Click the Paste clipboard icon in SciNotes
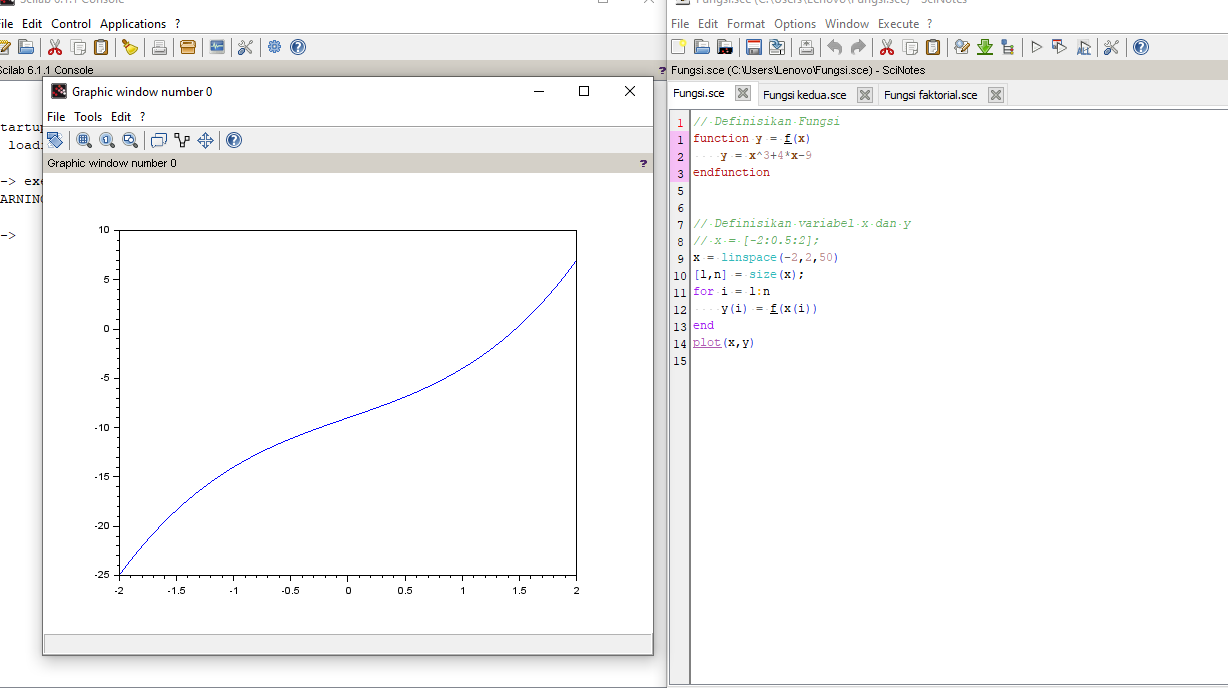The width and height of the screenshot is (1228, 688). pos(933,47)
